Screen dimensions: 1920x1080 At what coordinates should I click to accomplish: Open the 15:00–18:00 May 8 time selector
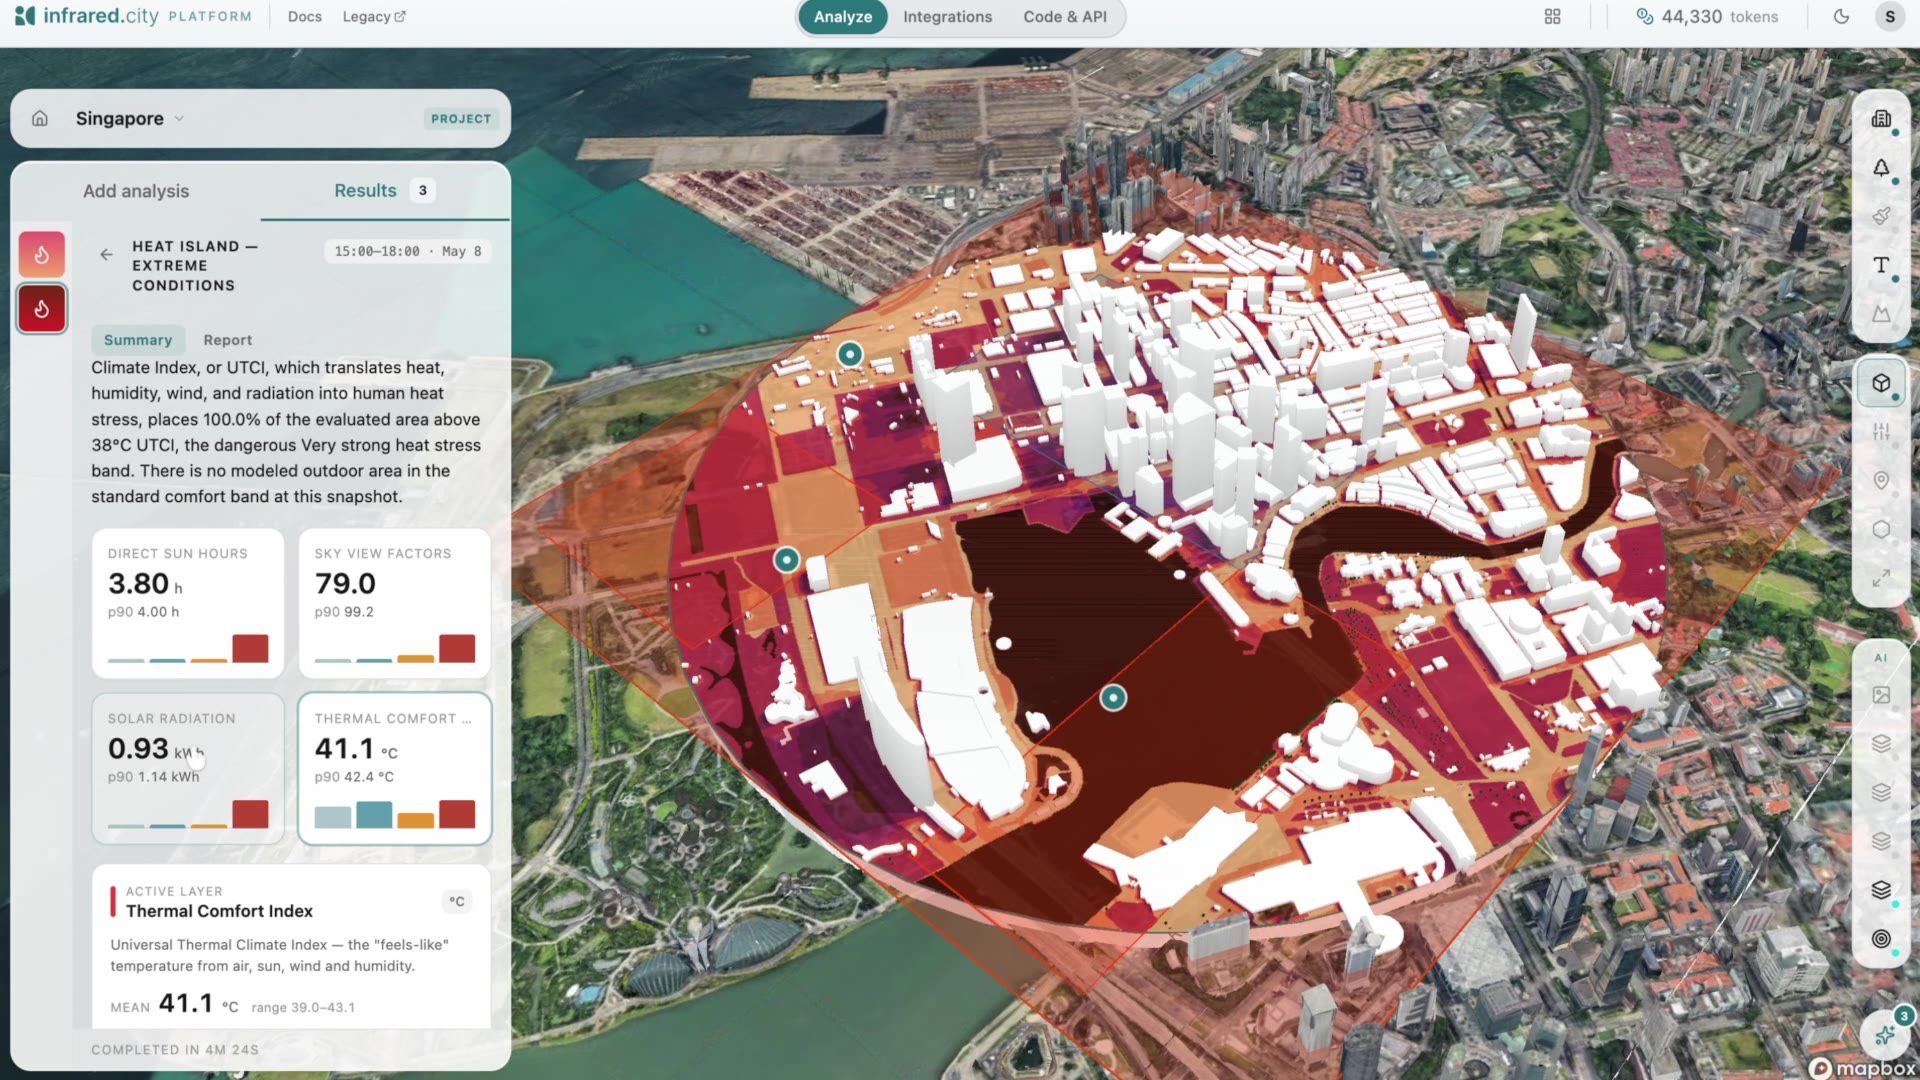tap(408, 251)
